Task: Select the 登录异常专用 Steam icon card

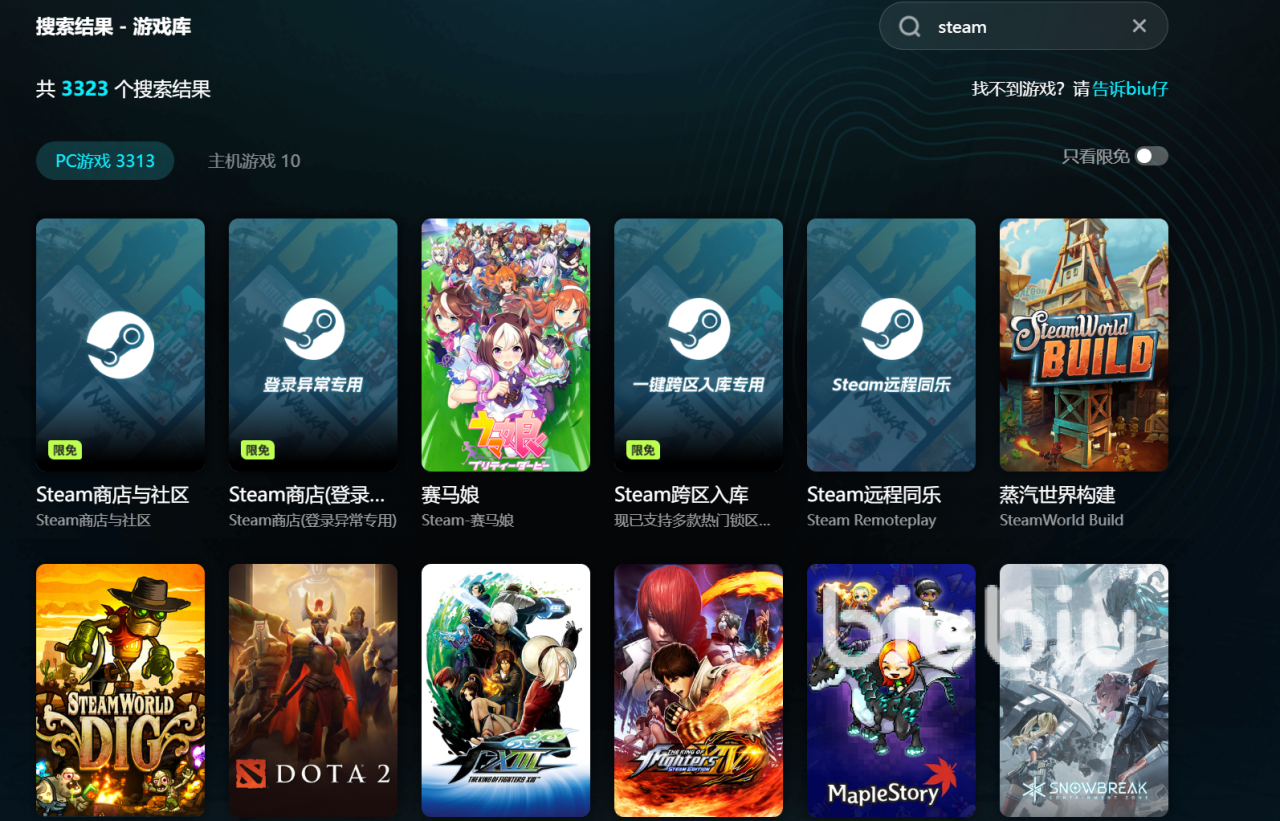Action: click(313, 344)
